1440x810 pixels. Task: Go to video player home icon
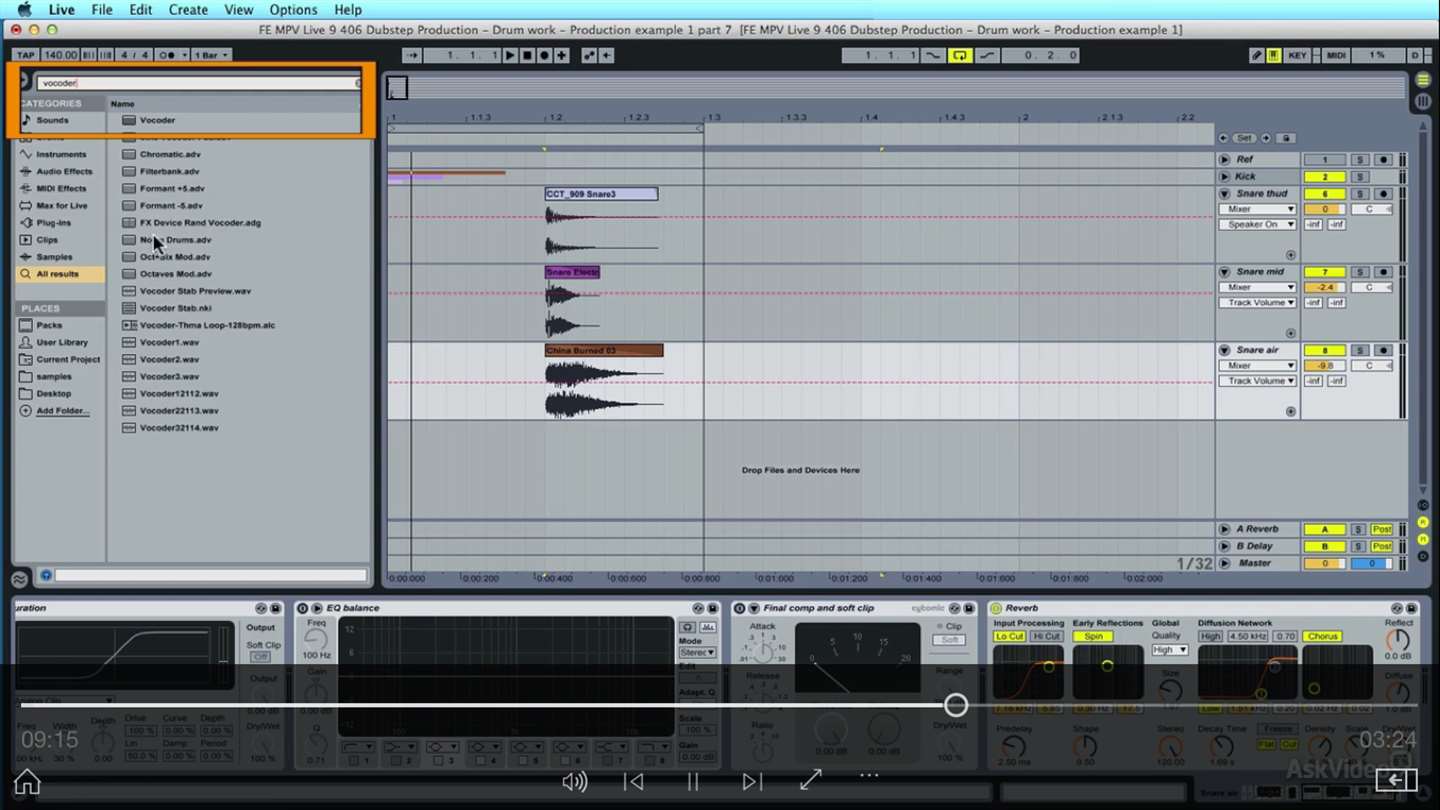[x=27, y=781]
